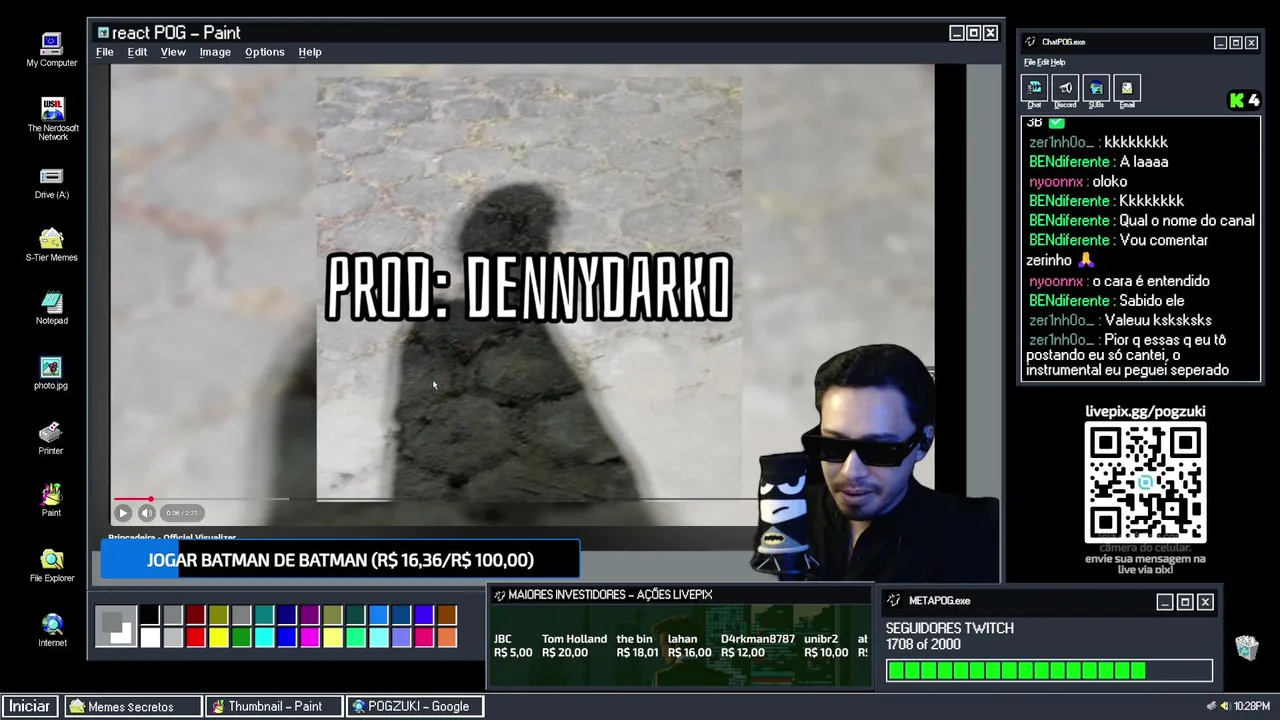Open the Recycle Bin icon

click(1246, 648)
